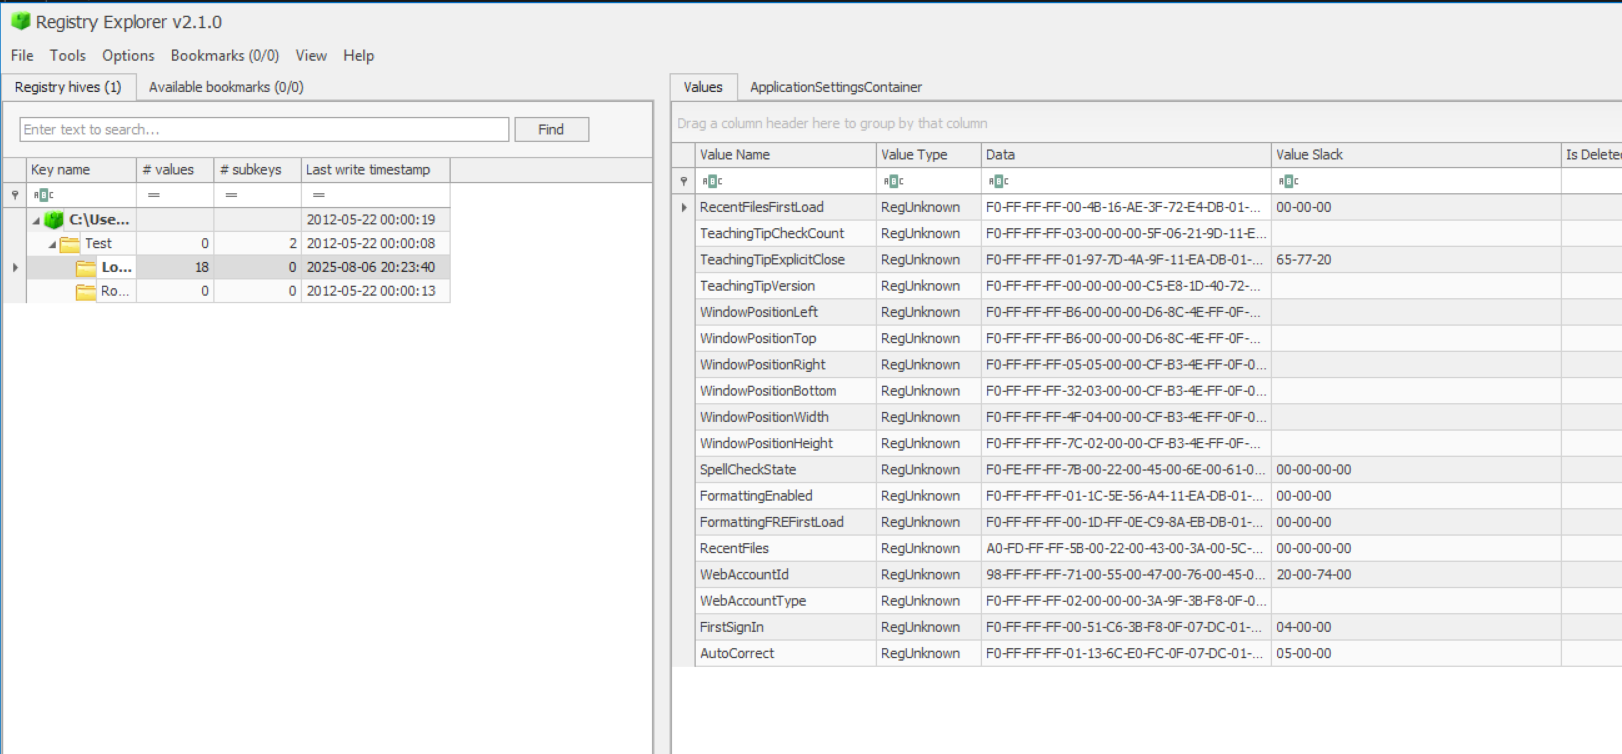The image size is (1622, 754).
Task: Select the SpellCheckState value
Action: 748,469
